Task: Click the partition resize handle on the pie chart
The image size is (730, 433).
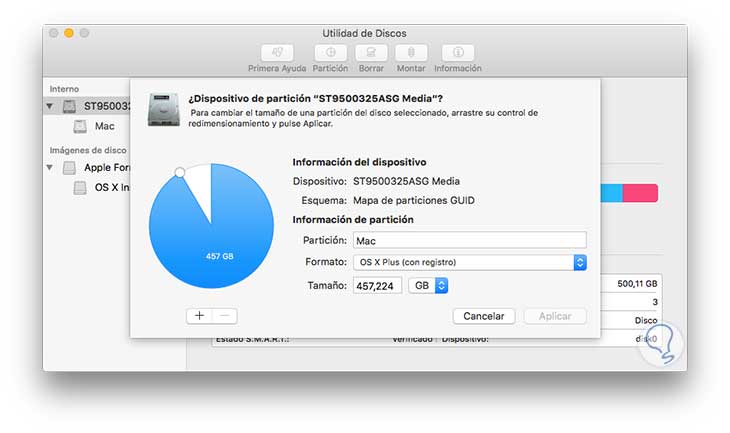Action: (180, 173)
